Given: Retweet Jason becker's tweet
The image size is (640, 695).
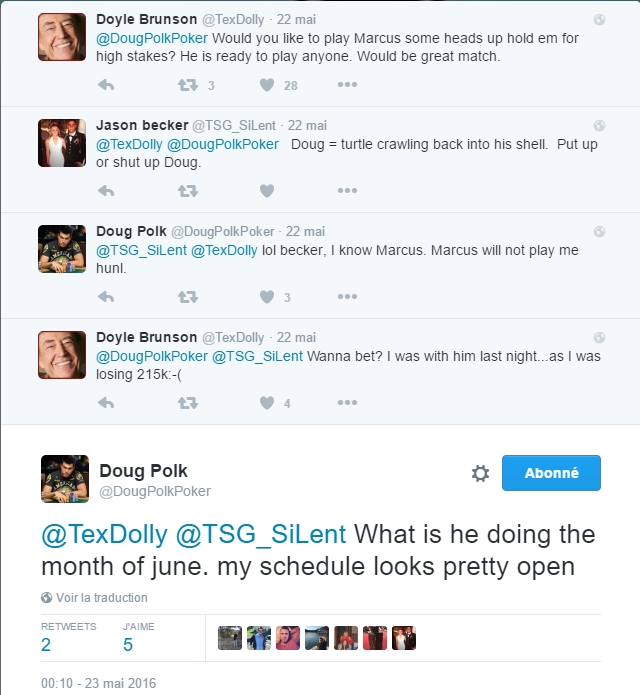Looking at the screenshot, I should (187, 191).
